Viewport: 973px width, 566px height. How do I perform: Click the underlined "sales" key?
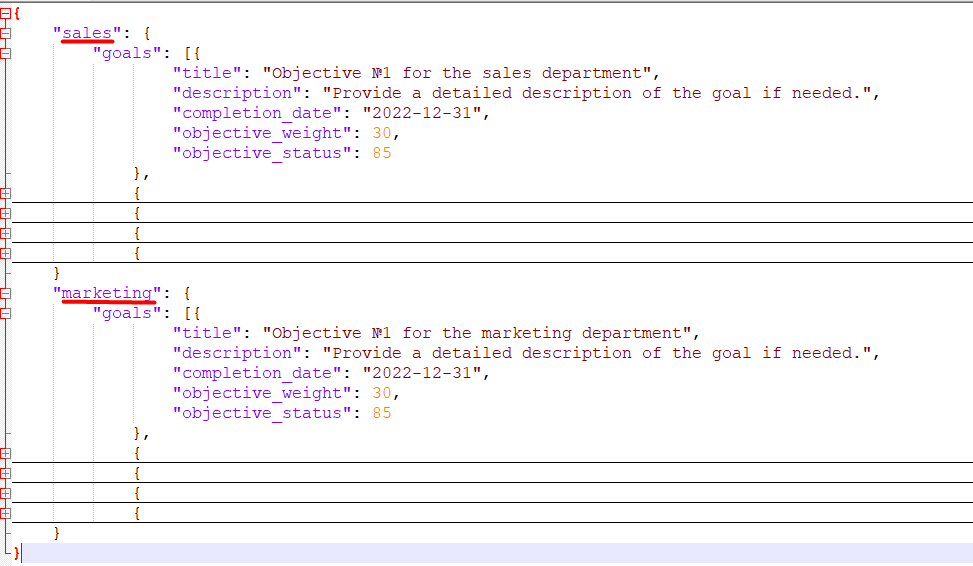87,33
